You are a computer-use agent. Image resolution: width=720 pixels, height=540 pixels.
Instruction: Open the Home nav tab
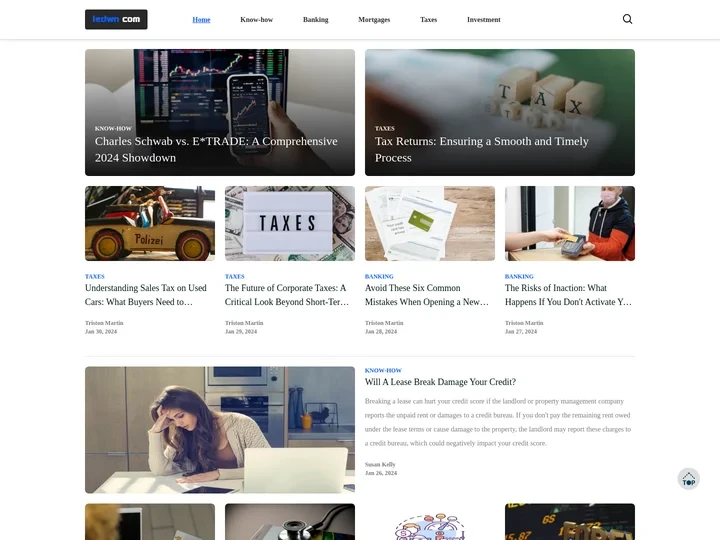coord(201,20)
